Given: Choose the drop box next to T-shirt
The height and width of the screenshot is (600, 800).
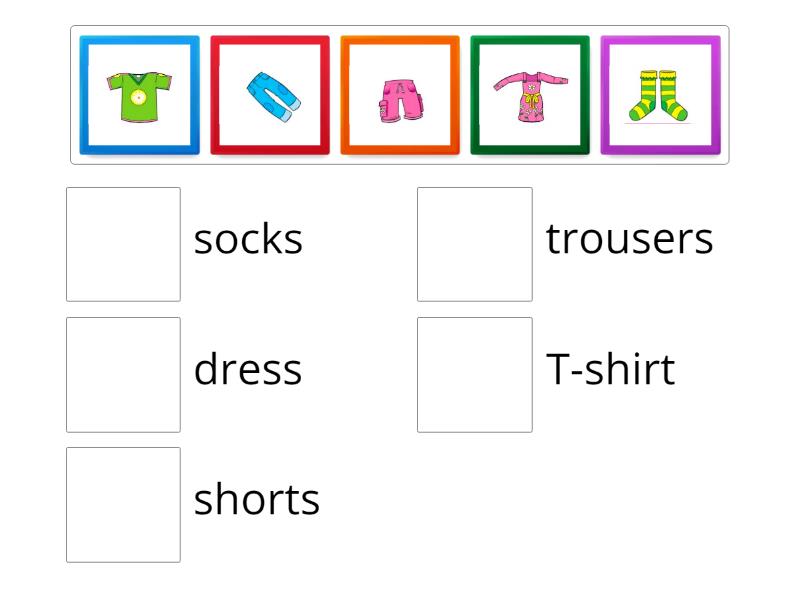Looking at the screenshot, I should click(x=475, y=374).
